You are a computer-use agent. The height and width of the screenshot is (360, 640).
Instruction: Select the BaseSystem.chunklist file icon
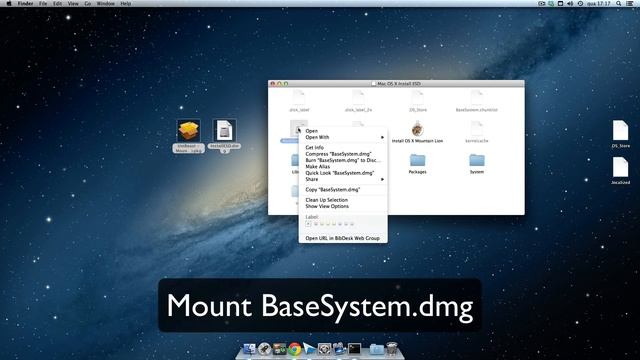click(476, 98)
